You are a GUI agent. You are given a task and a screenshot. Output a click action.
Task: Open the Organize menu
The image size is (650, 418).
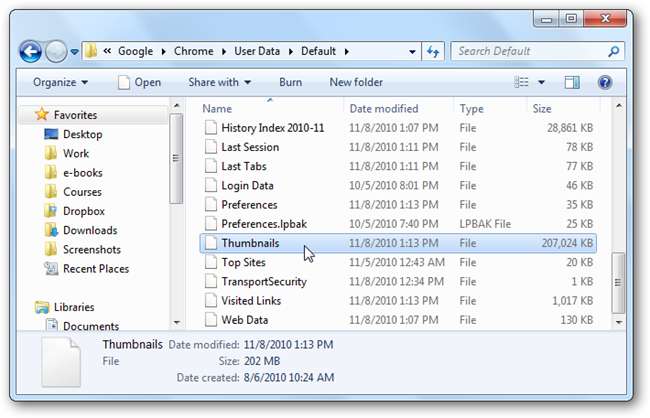pyautogui.click(x=61, y=82)
